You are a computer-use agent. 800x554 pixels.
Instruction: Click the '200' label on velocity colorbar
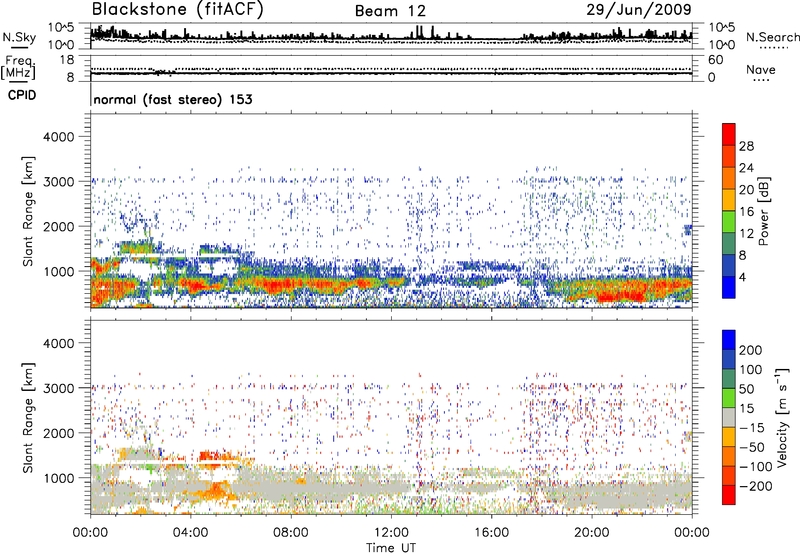point(751,350)
